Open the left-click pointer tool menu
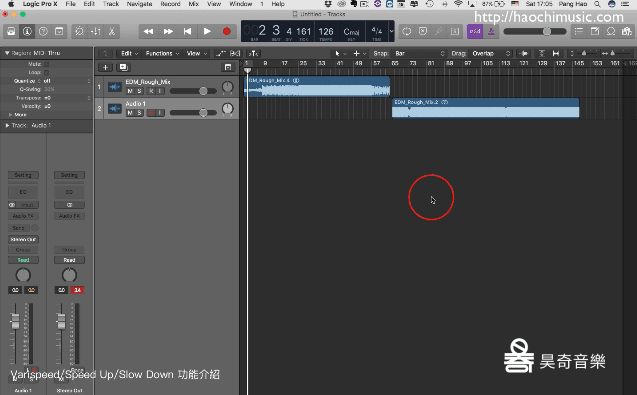 coord(340,53)
